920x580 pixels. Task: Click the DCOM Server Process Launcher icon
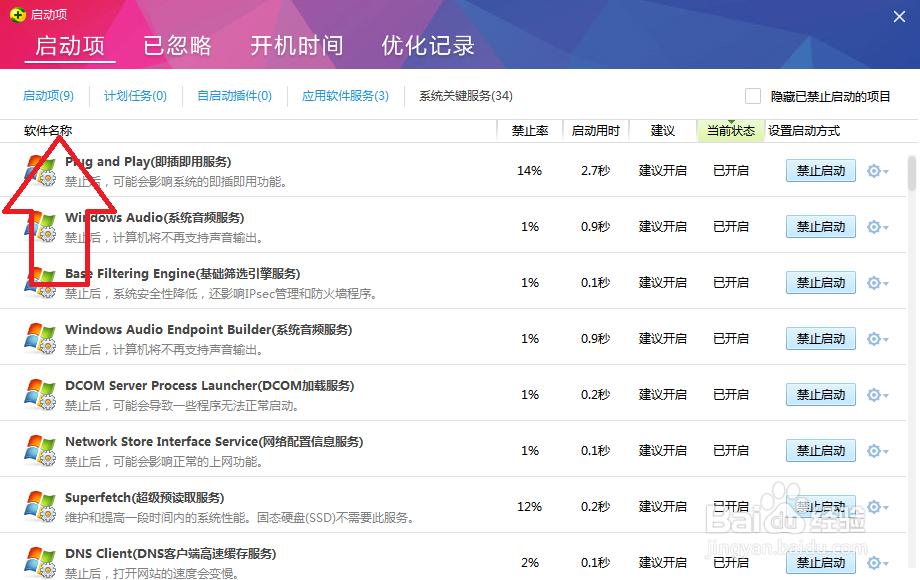click(x=40, y=395)
